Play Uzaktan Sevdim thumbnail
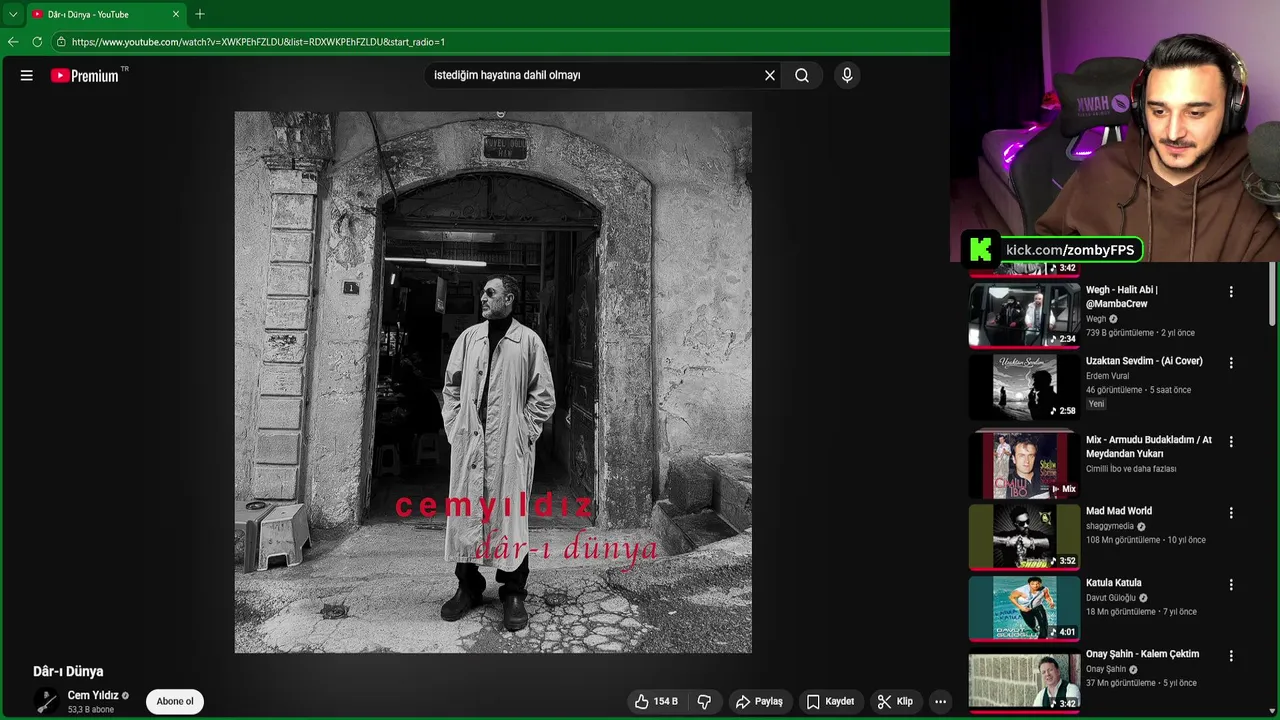This screenshot has height=720, width=1280. 1025,387
